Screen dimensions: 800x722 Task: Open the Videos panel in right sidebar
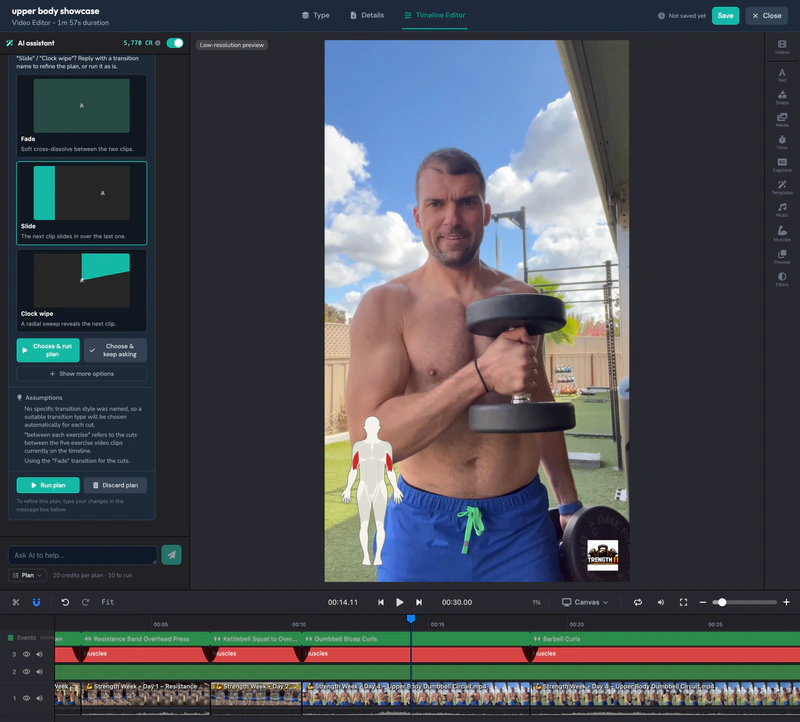782,47
